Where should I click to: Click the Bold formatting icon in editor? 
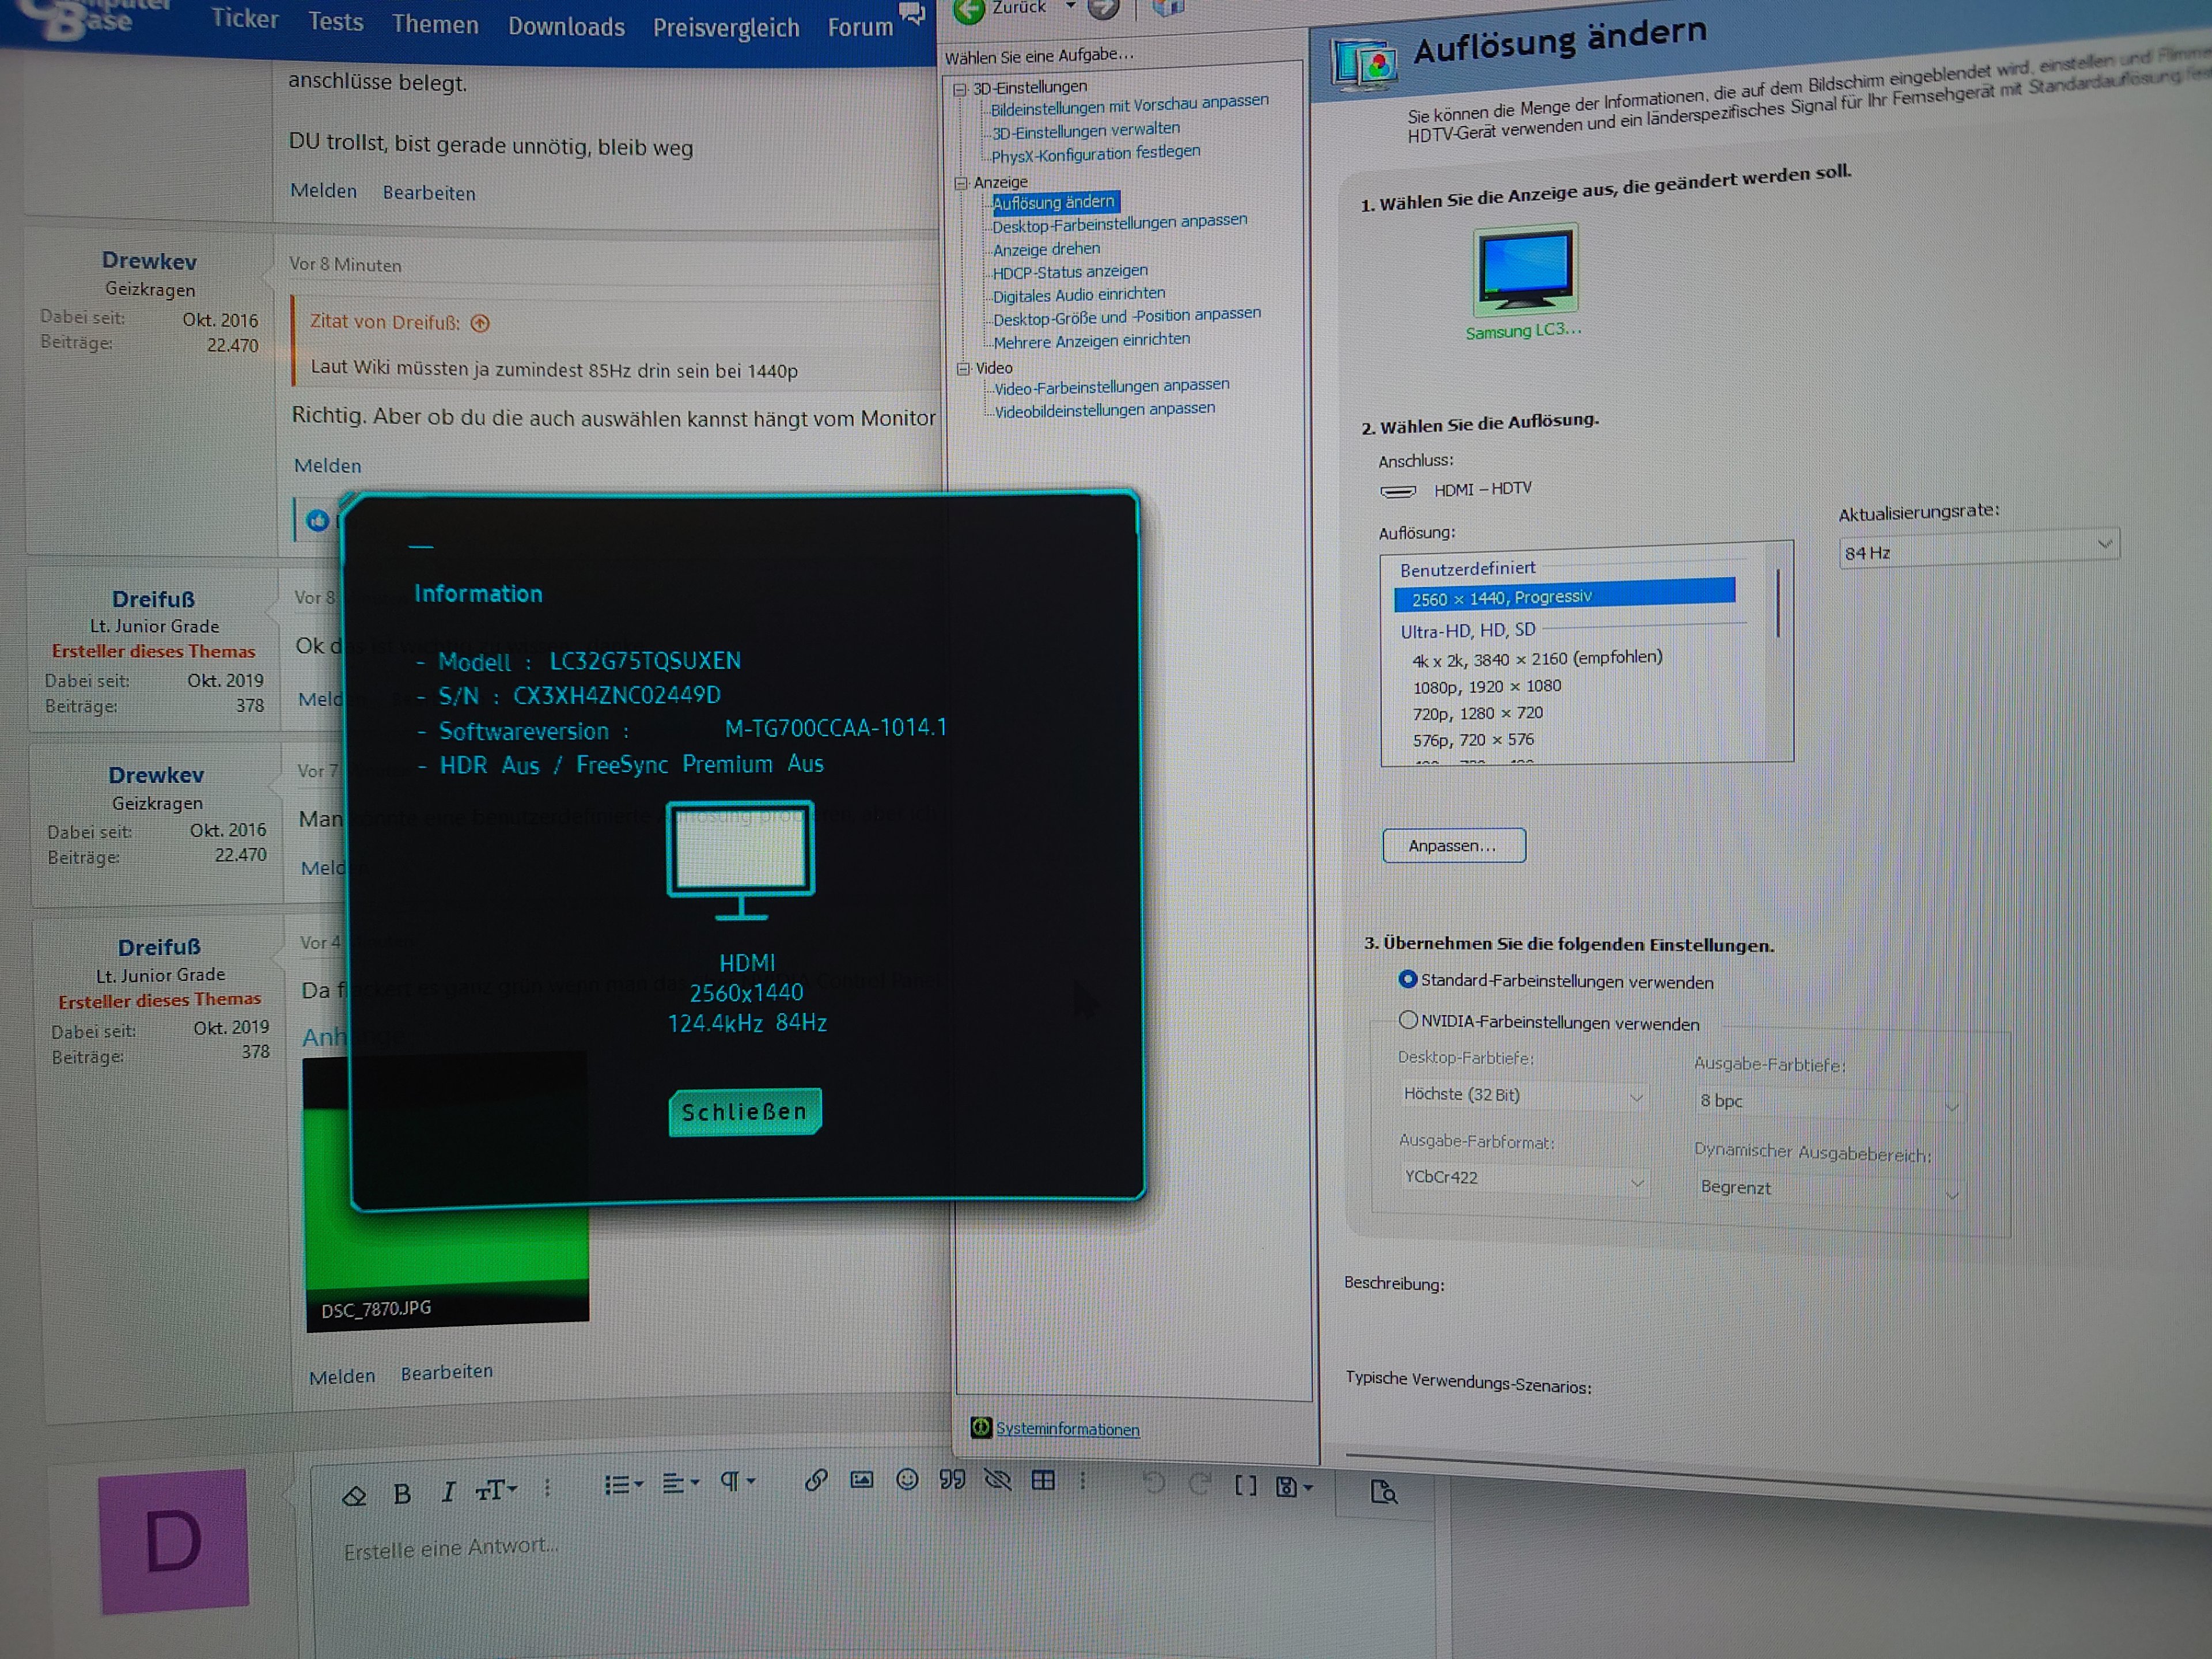pos(402,1493)
